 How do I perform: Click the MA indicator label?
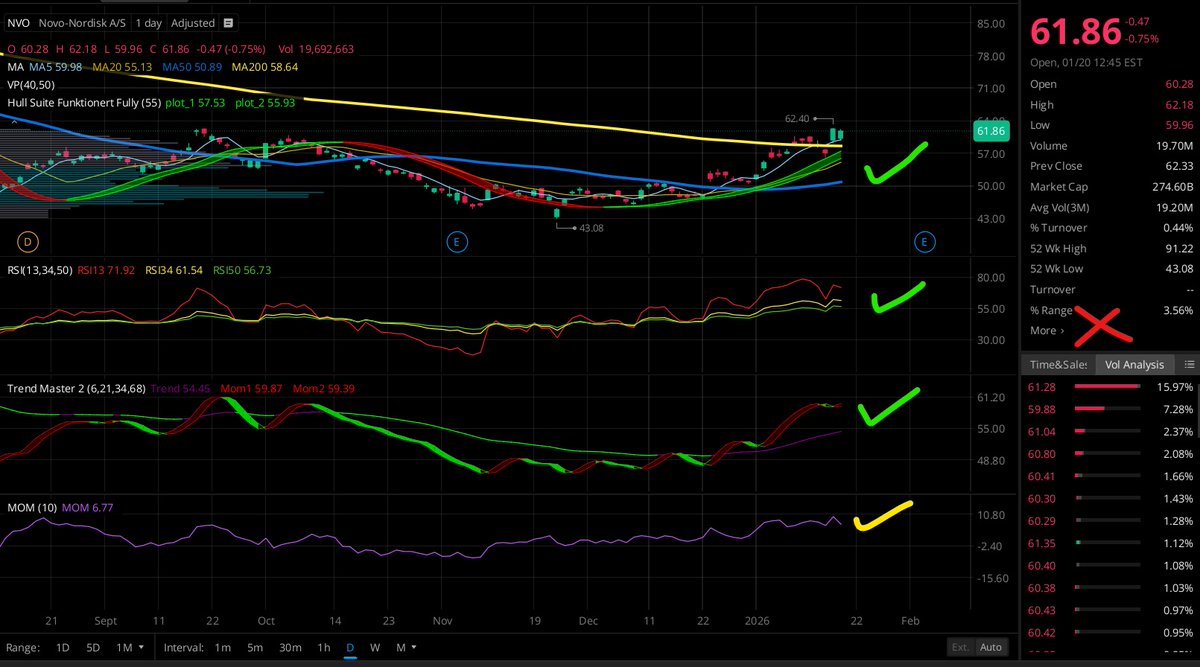coord(14,67)
